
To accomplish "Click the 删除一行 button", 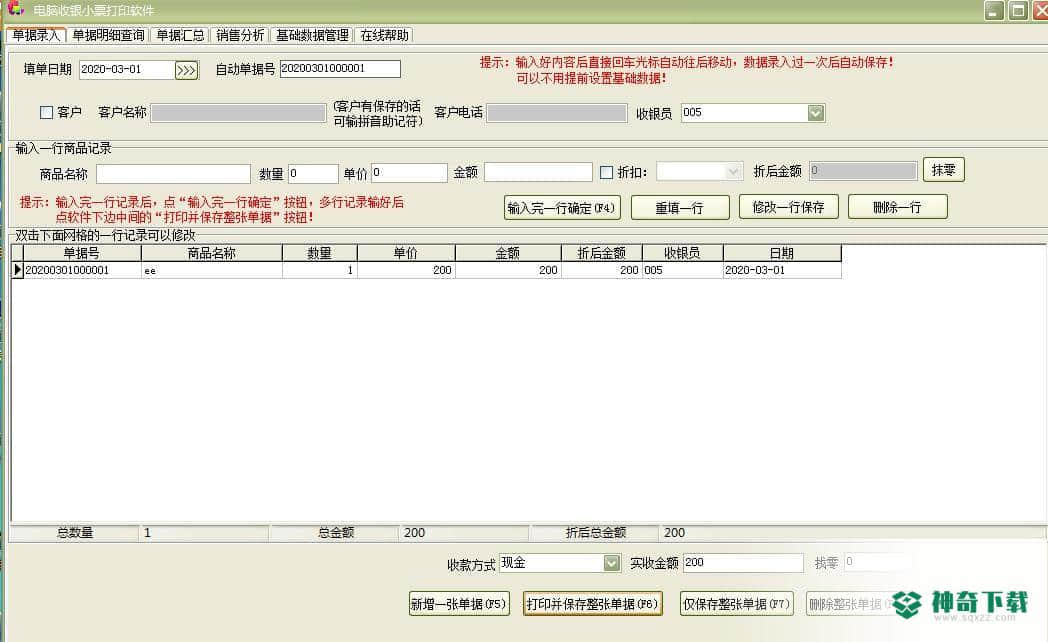I will (898, 207).
